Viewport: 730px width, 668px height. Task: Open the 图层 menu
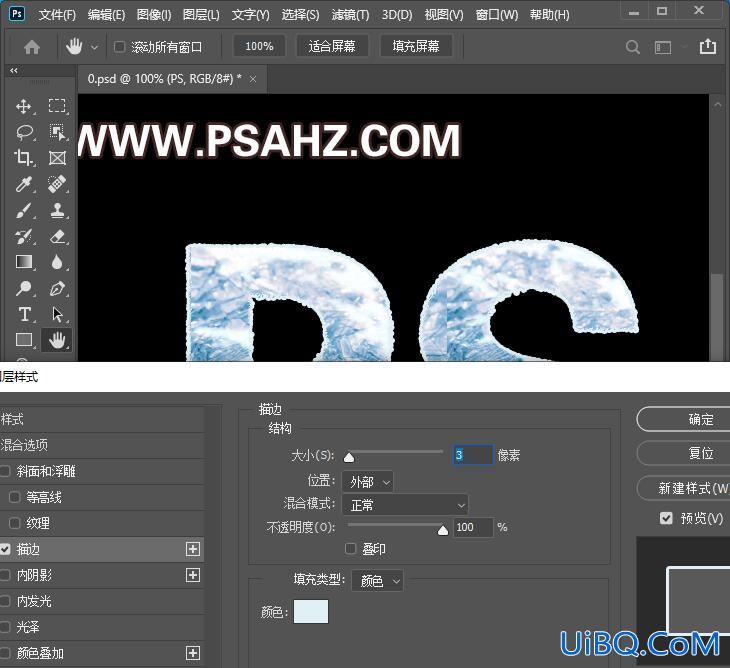click(201, 15)
